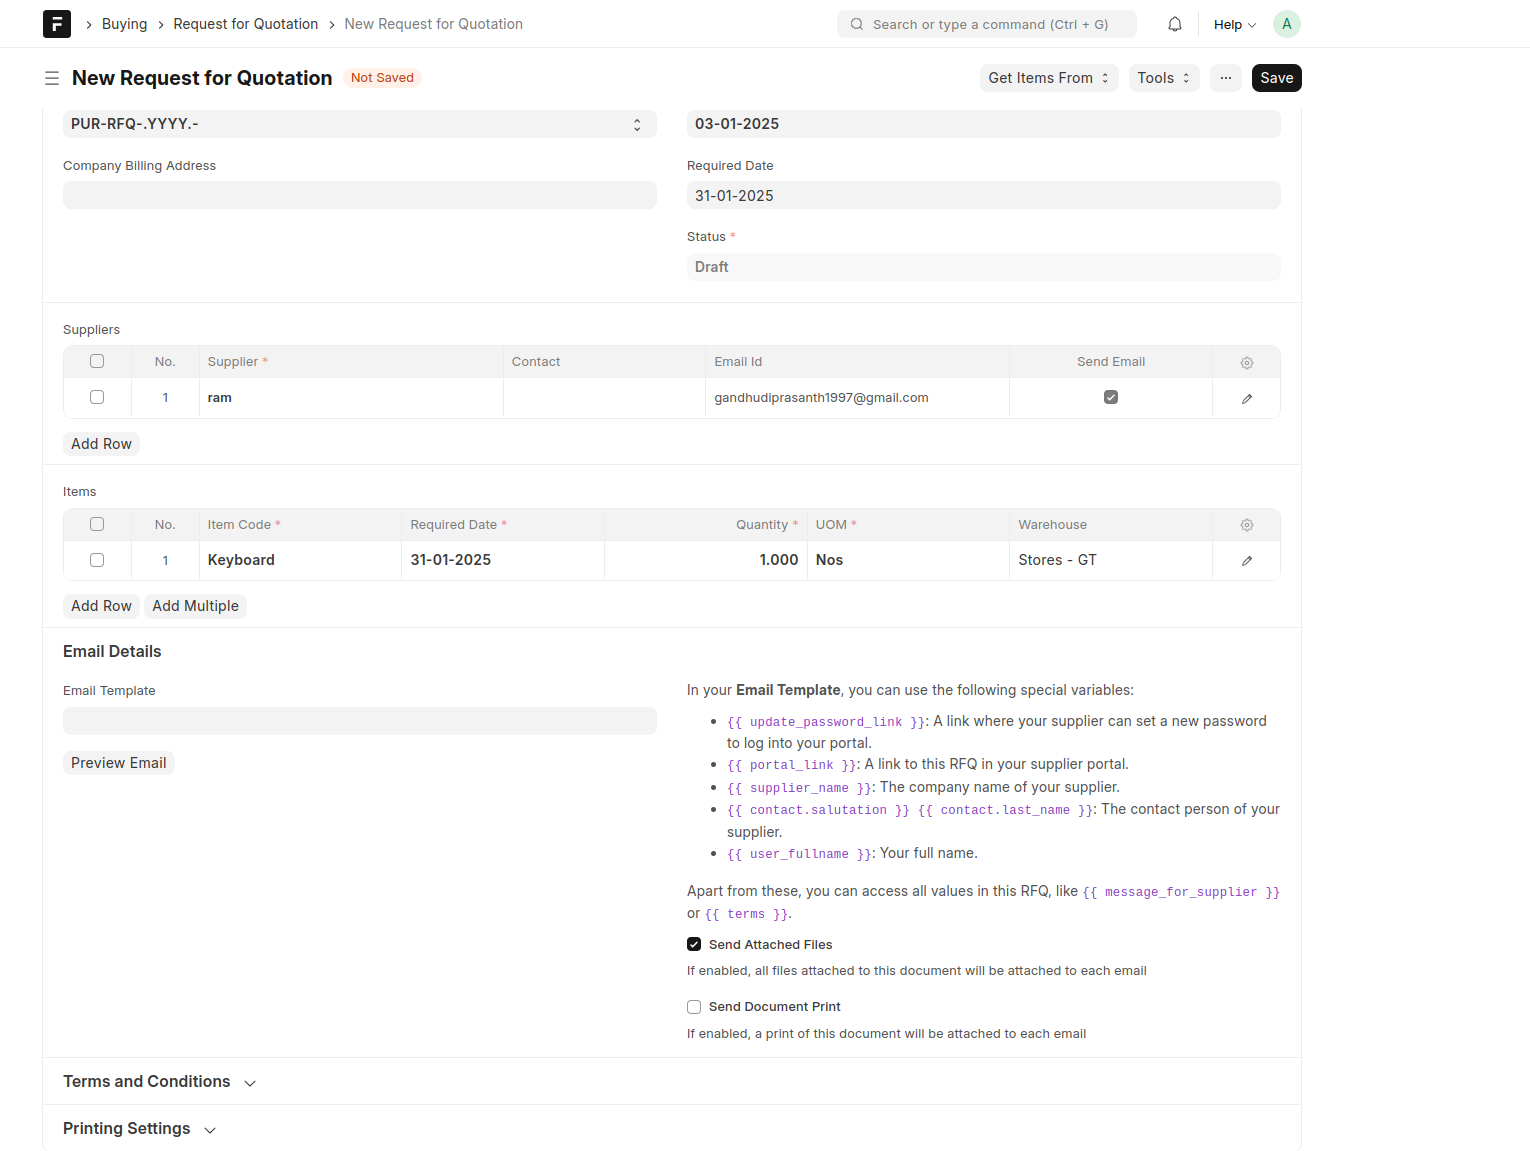Open the three-dots more menu
Image resolution: width=1530 pixels, height=1151 pixels.
(x=1226, y=78)
